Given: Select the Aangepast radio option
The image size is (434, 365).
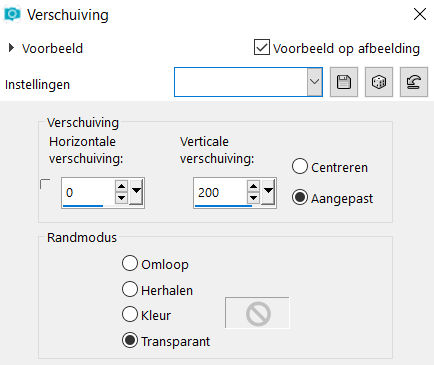Looking at the screenshot, I should (300, 197).
